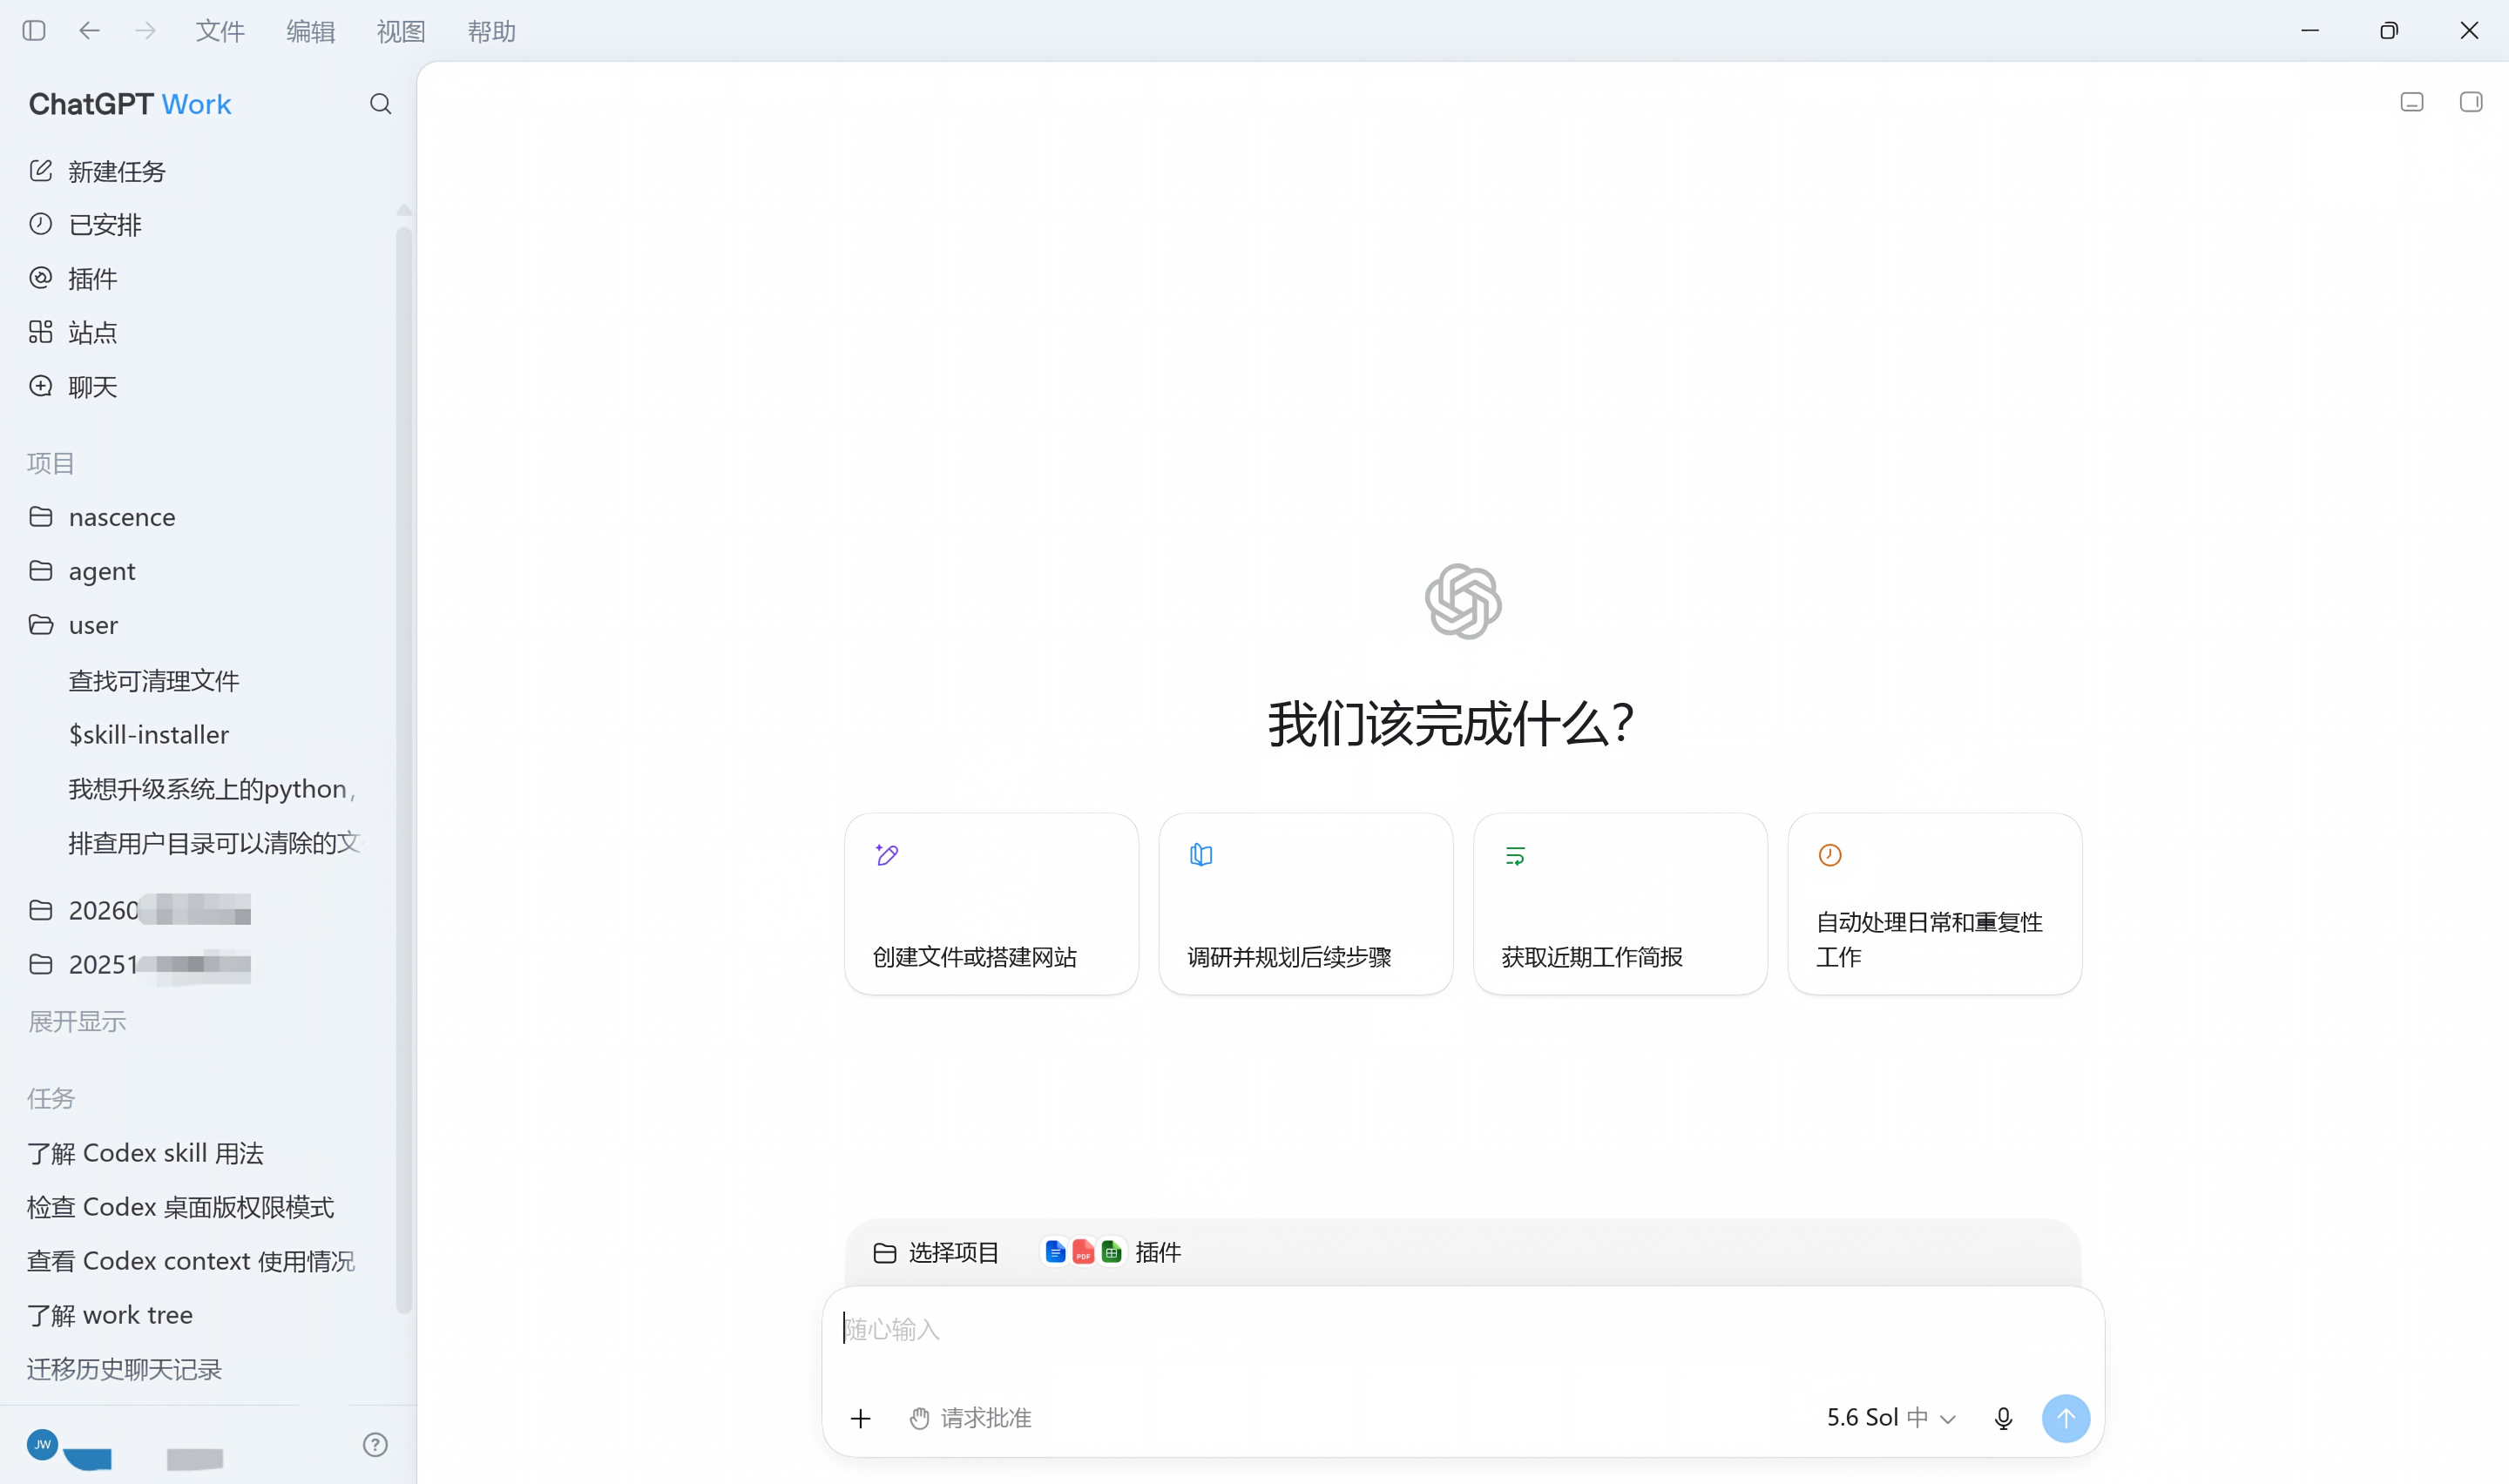Click the clock icon beside 已安排

41,224
